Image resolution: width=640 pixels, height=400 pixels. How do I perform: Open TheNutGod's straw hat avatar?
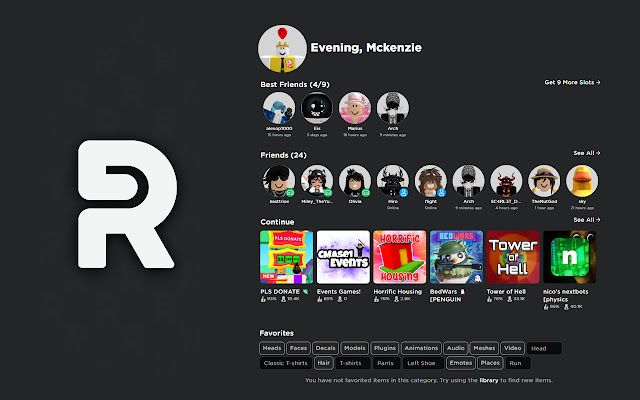(544, 181)
